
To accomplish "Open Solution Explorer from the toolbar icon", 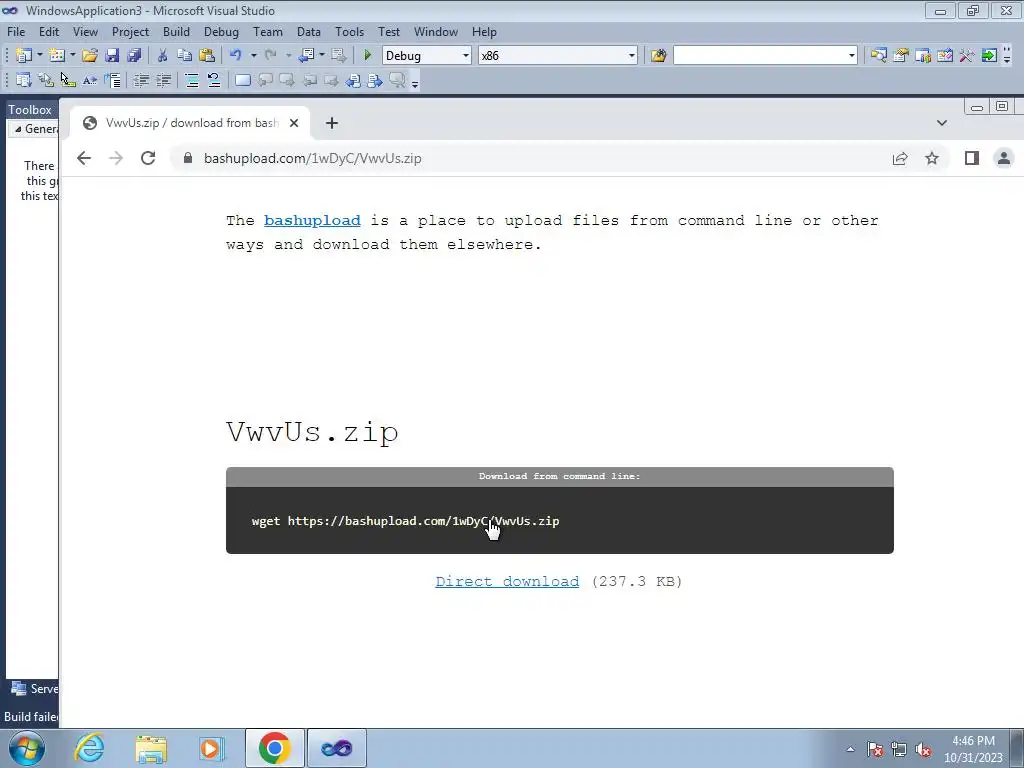I will click(879, 56).
